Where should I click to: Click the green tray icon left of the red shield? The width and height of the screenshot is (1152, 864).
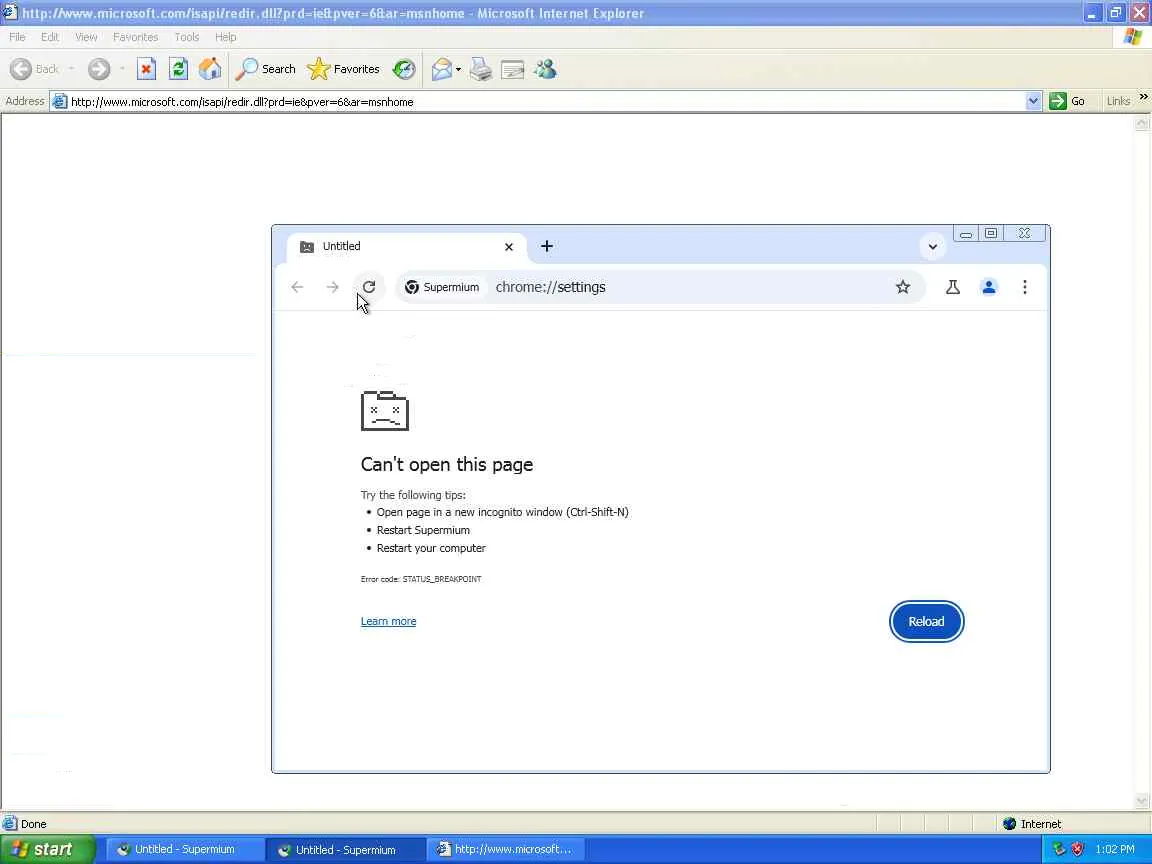[1059, 849]
